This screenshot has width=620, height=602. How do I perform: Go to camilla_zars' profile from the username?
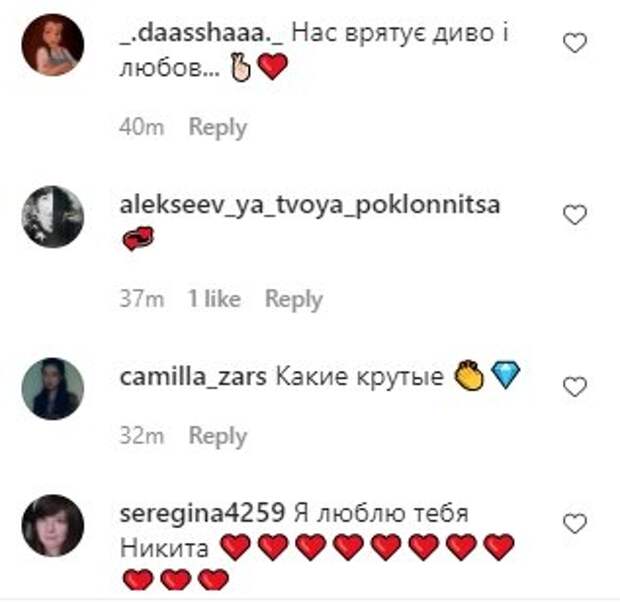[193, 377]
